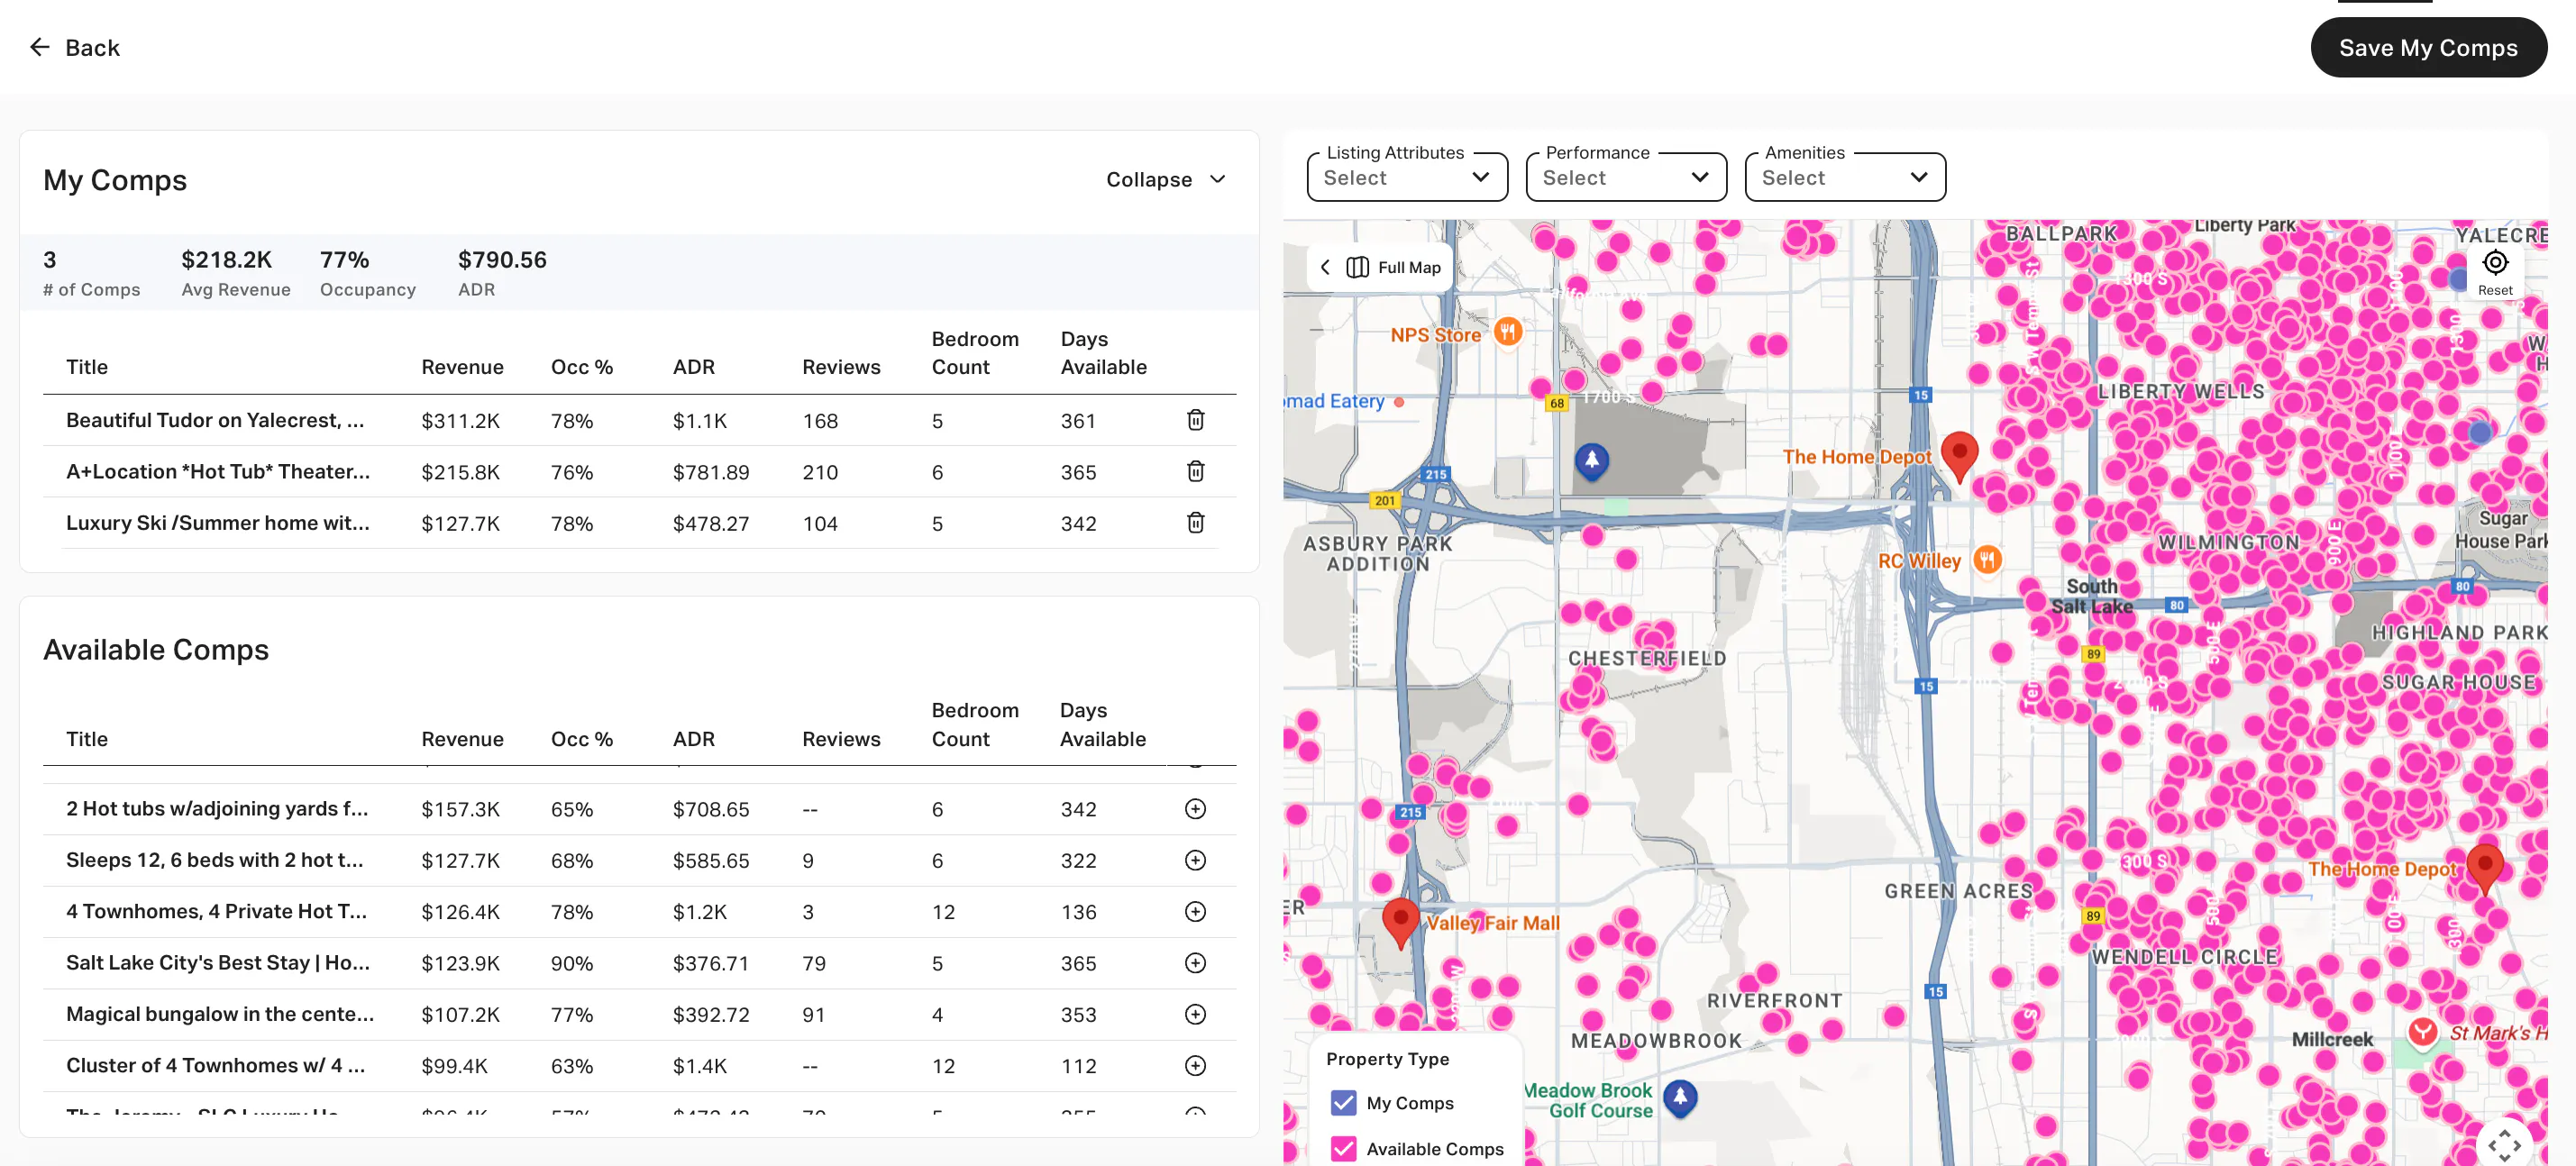Image resolution: width=2576 pixels, height=1166 pixels.
Task: Click Magical bungalow in the center title
Action: coord(220,1014)
